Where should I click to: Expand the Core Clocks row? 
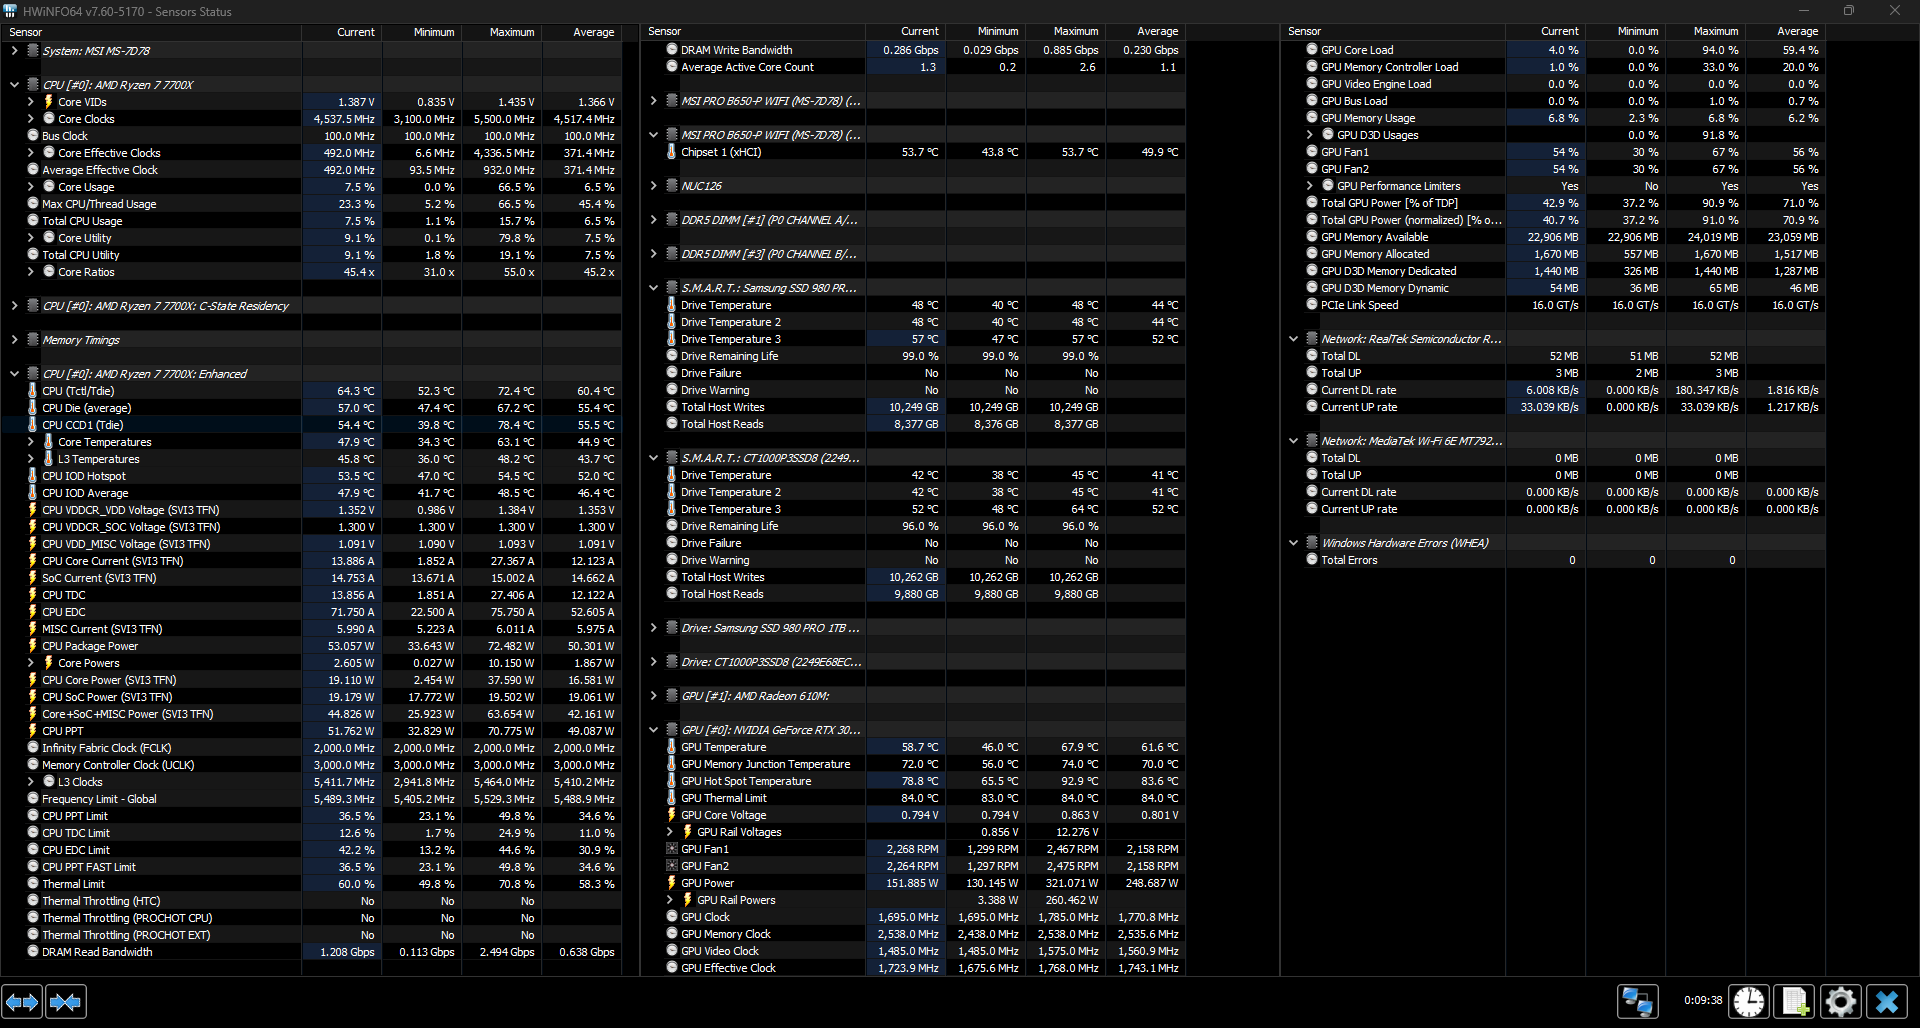point(30,119)
